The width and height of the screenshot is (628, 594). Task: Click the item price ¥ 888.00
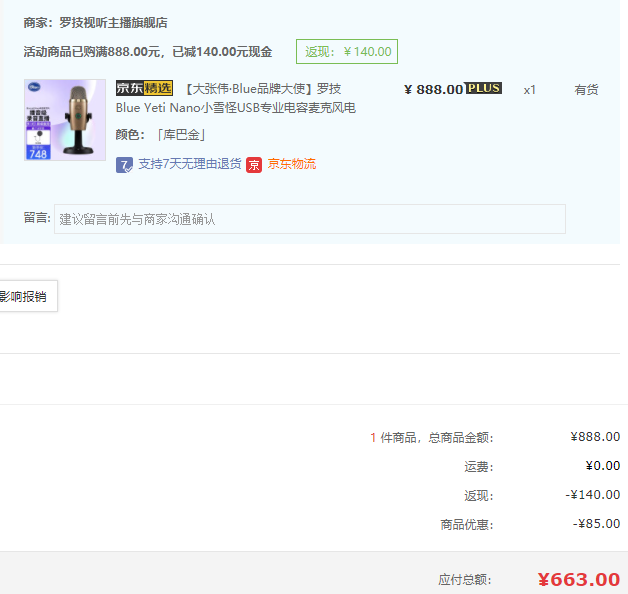(x=433, y=89)
